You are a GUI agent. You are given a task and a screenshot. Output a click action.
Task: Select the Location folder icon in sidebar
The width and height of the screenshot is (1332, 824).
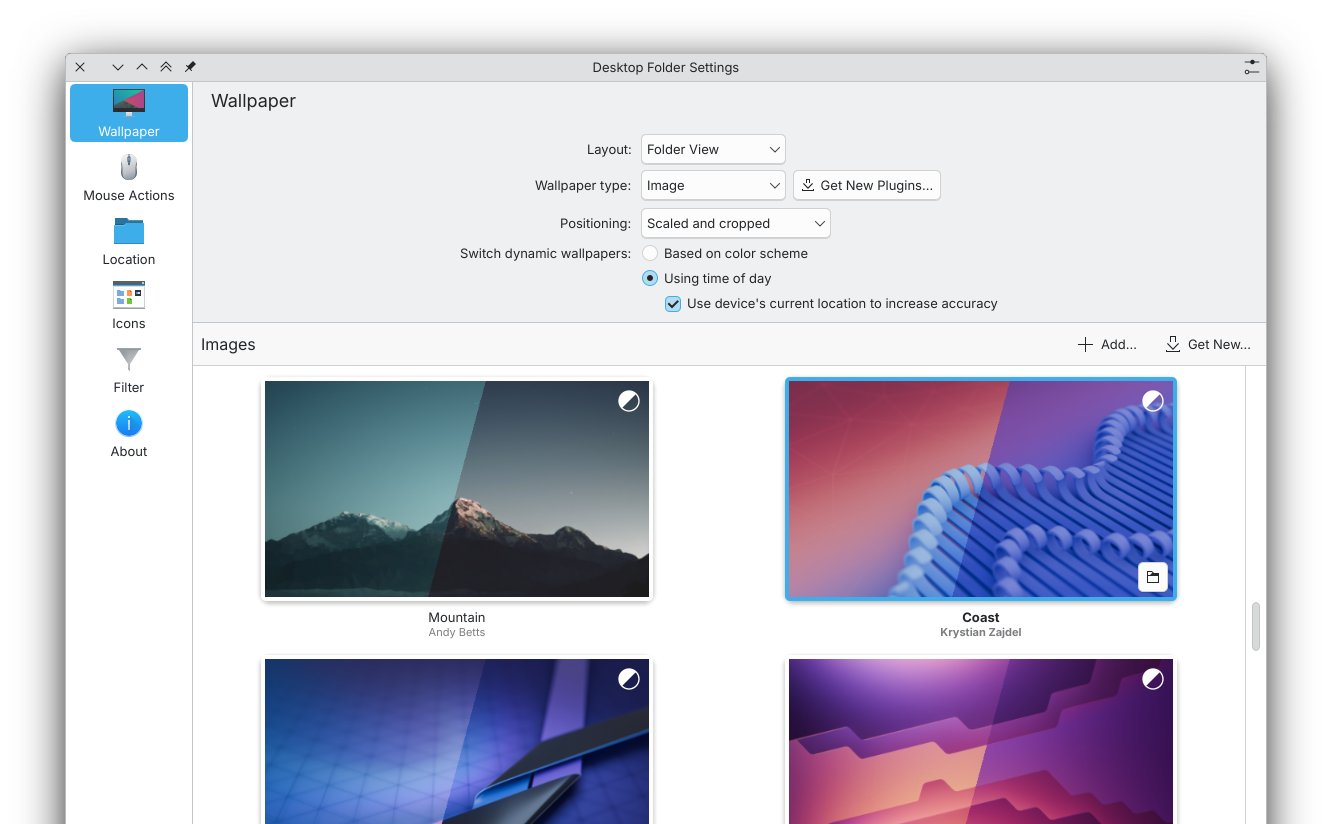129,232
